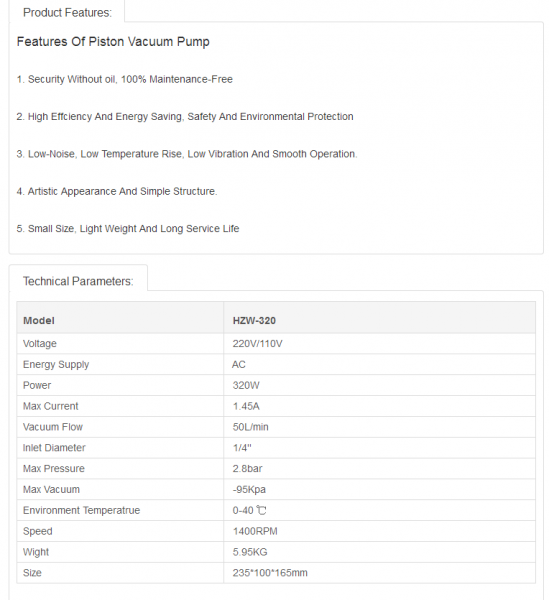Click the Model header cell
This screenshot has height=600, width=549.
(120, 318)
